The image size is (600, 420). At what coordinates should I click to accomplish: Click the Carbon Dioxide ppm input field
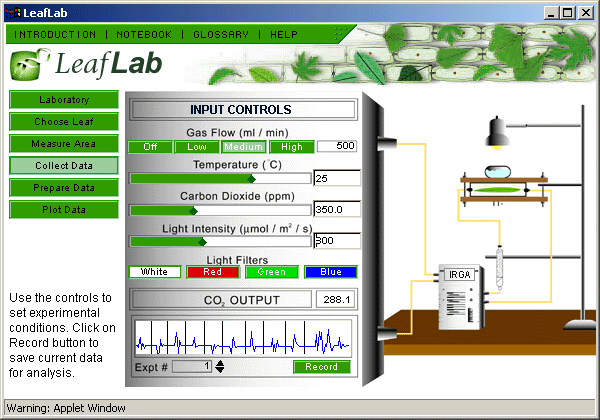[337, 209]
